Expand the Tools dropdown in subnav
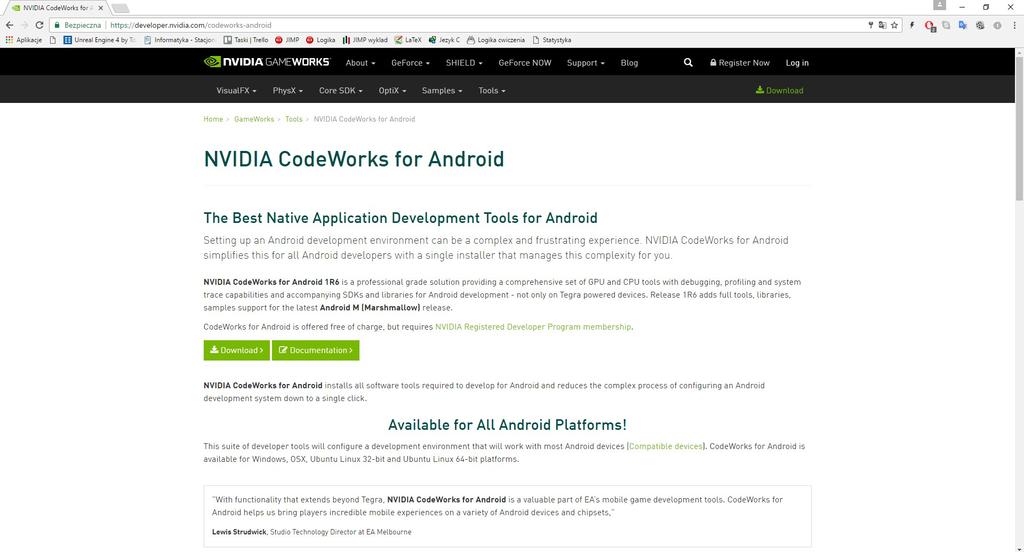Viewport: 1024px width, 552px height. tap(492, 91)
